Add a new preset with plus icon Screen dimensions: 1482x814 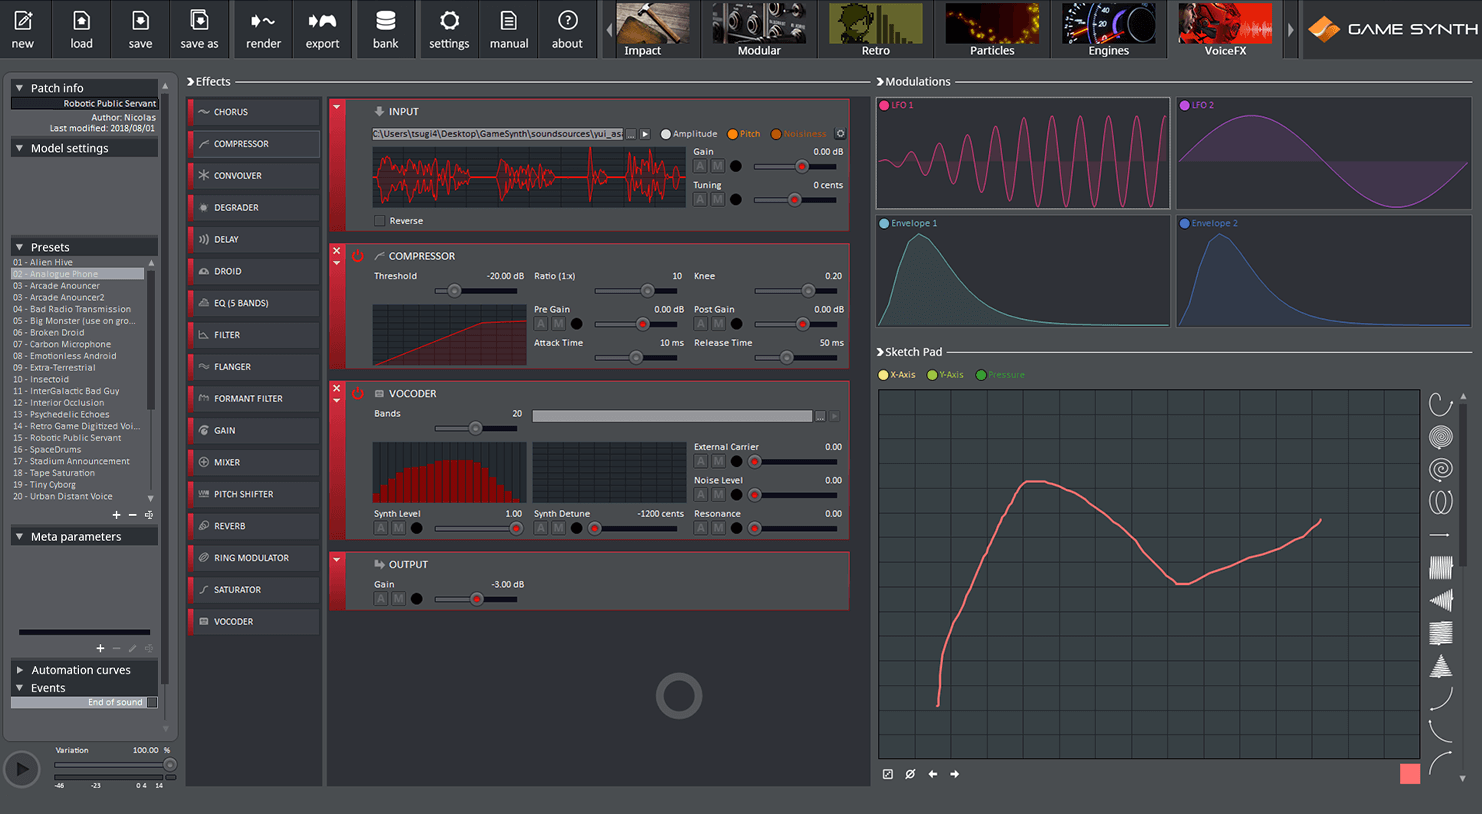tap(116, 515)
